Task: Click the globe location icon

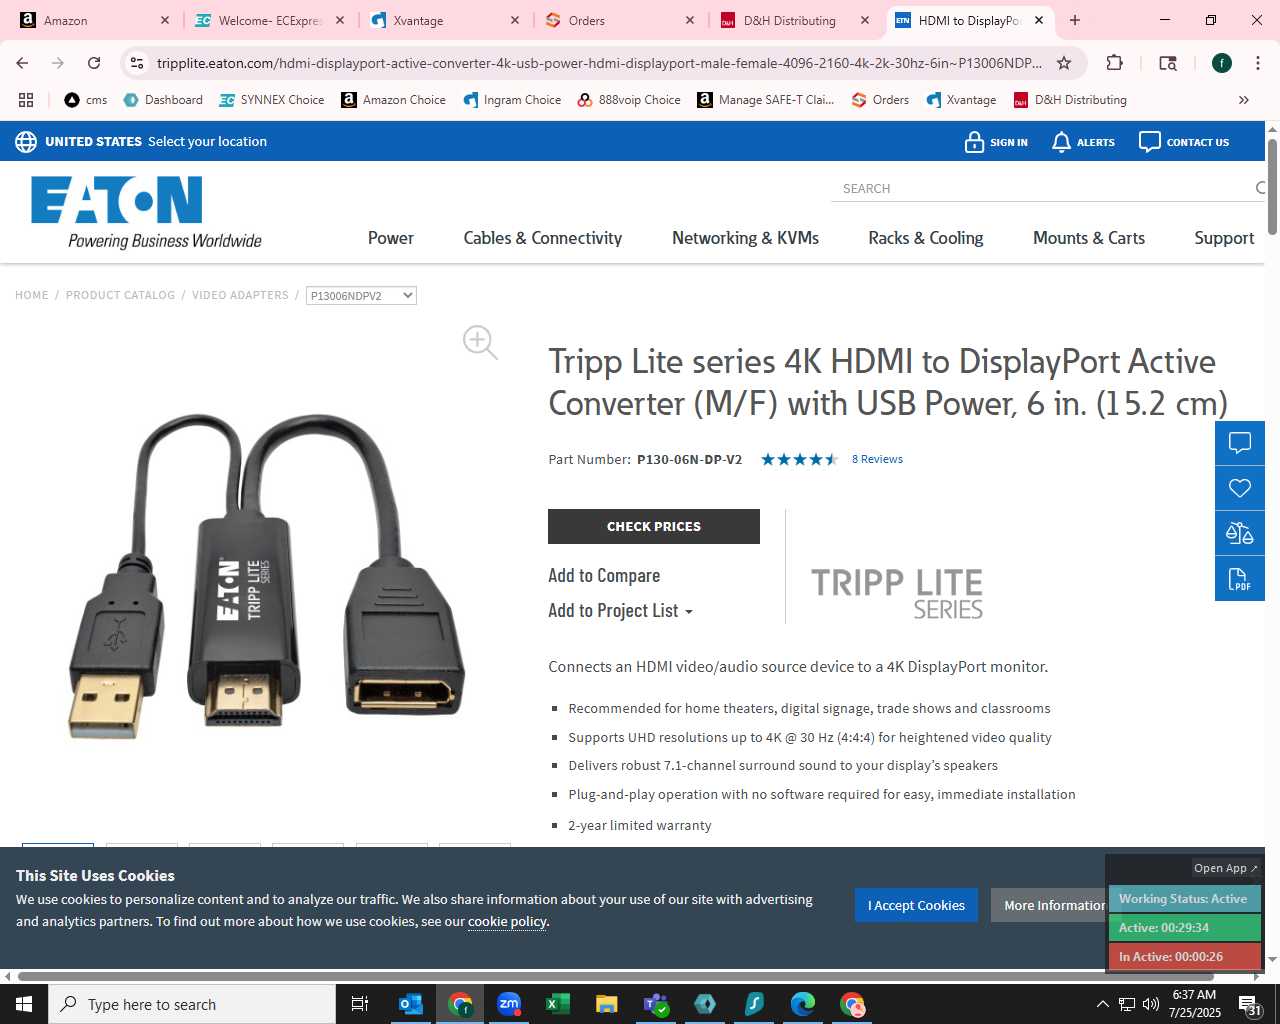Action: point(26,142)
